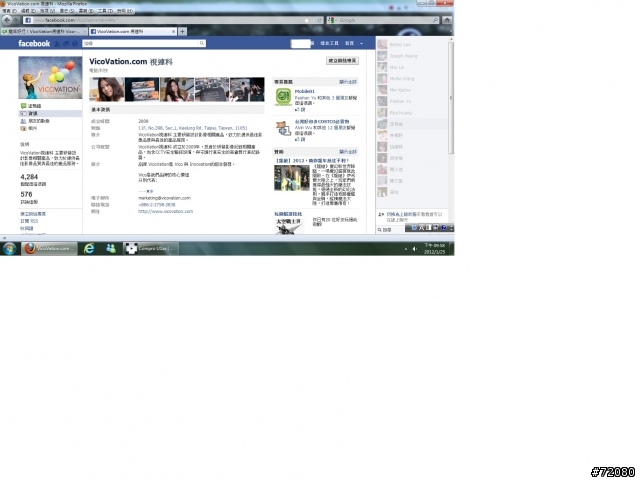Open the VicoVation profile cover picture
The width and height of the screenshot is (640, 480).
(x=50, y=78)
